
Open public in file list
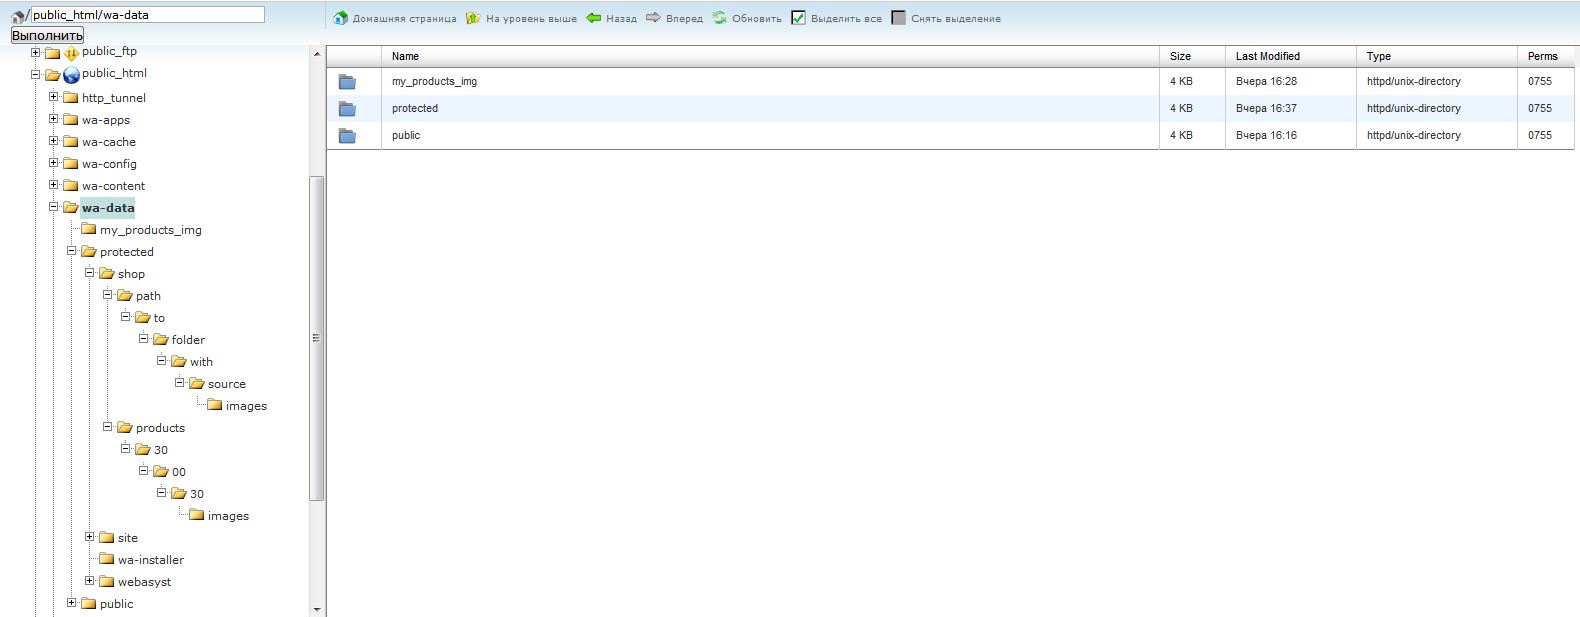click(406, 135)
